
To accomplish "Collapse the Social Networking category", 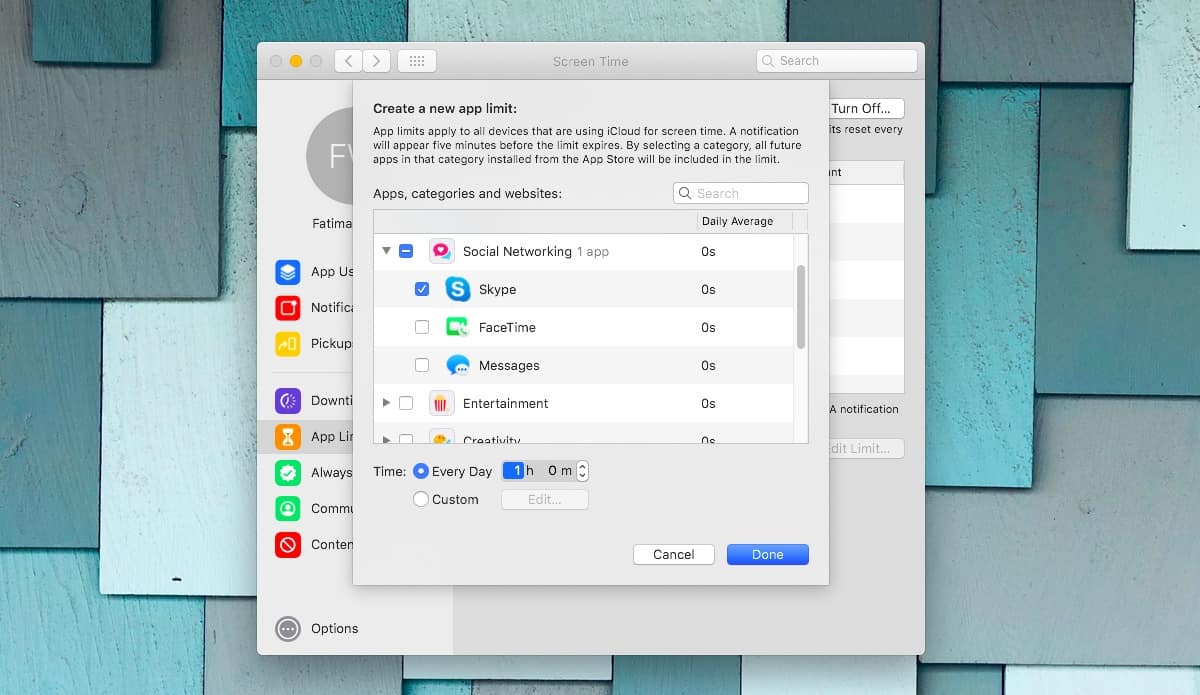I will [386, 251].
